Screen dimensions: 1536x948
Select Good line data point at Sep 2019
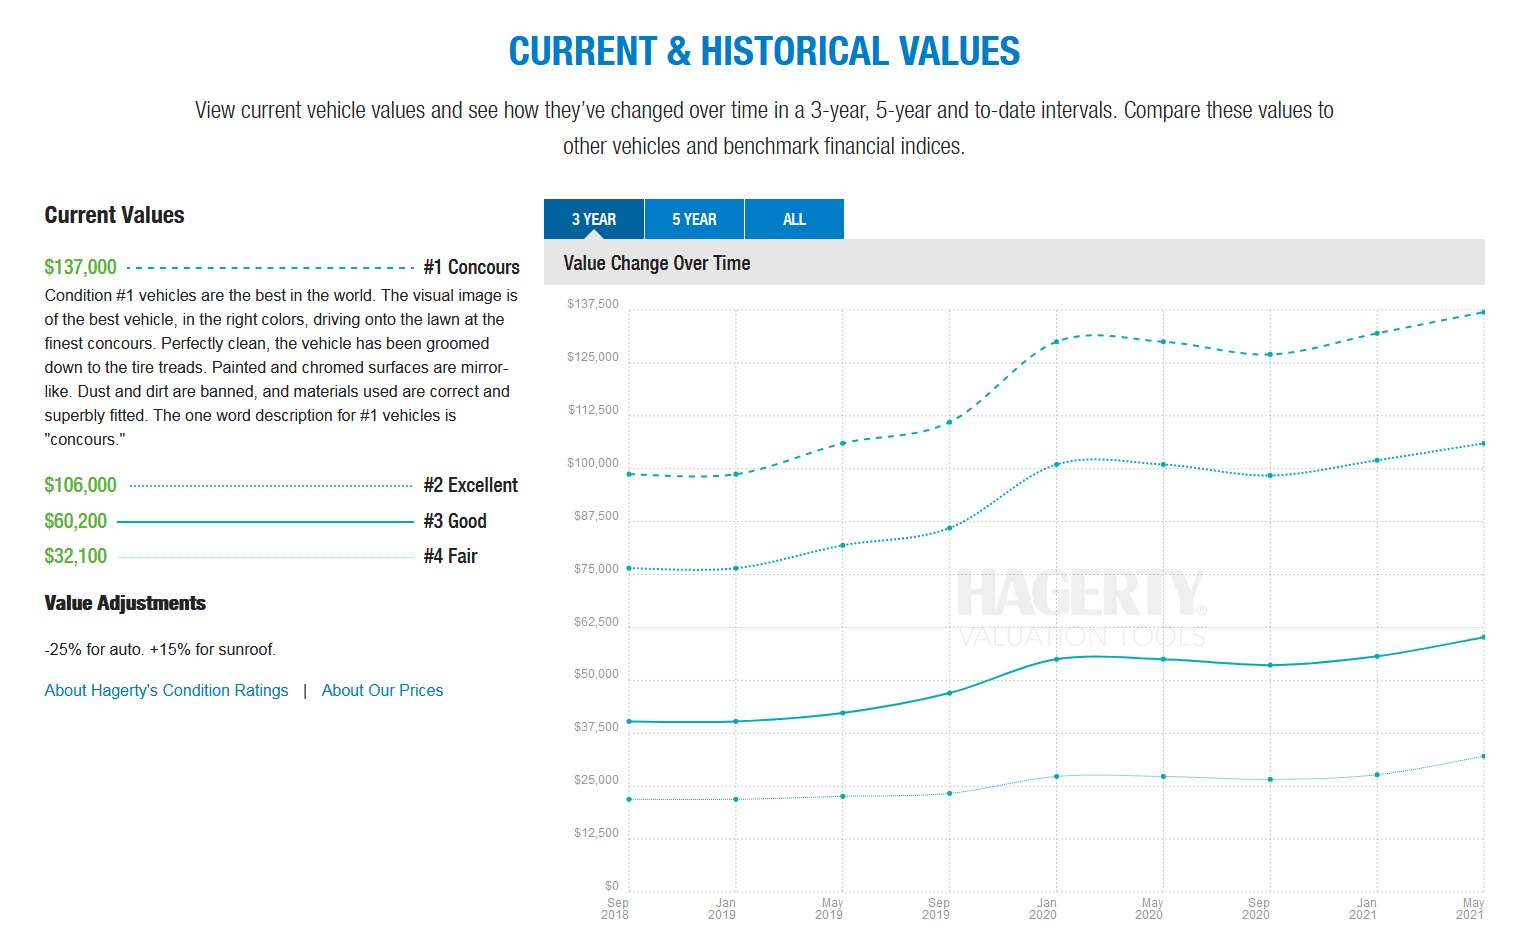point(949,693)
